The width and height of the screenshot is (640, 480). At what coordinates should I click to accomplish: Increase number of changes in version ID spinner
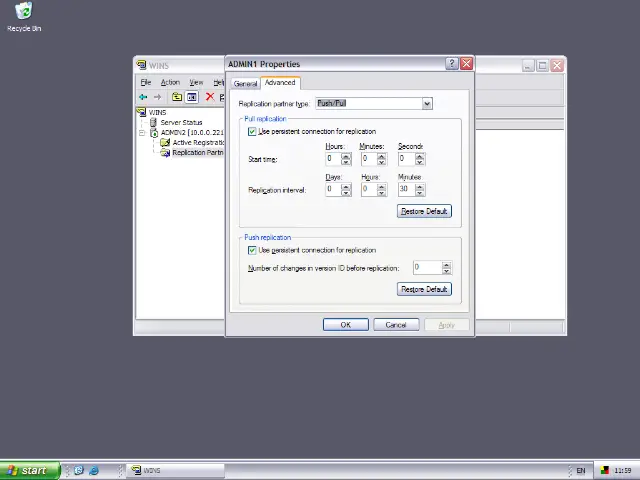pyautogui.click(x=447, y=265)
